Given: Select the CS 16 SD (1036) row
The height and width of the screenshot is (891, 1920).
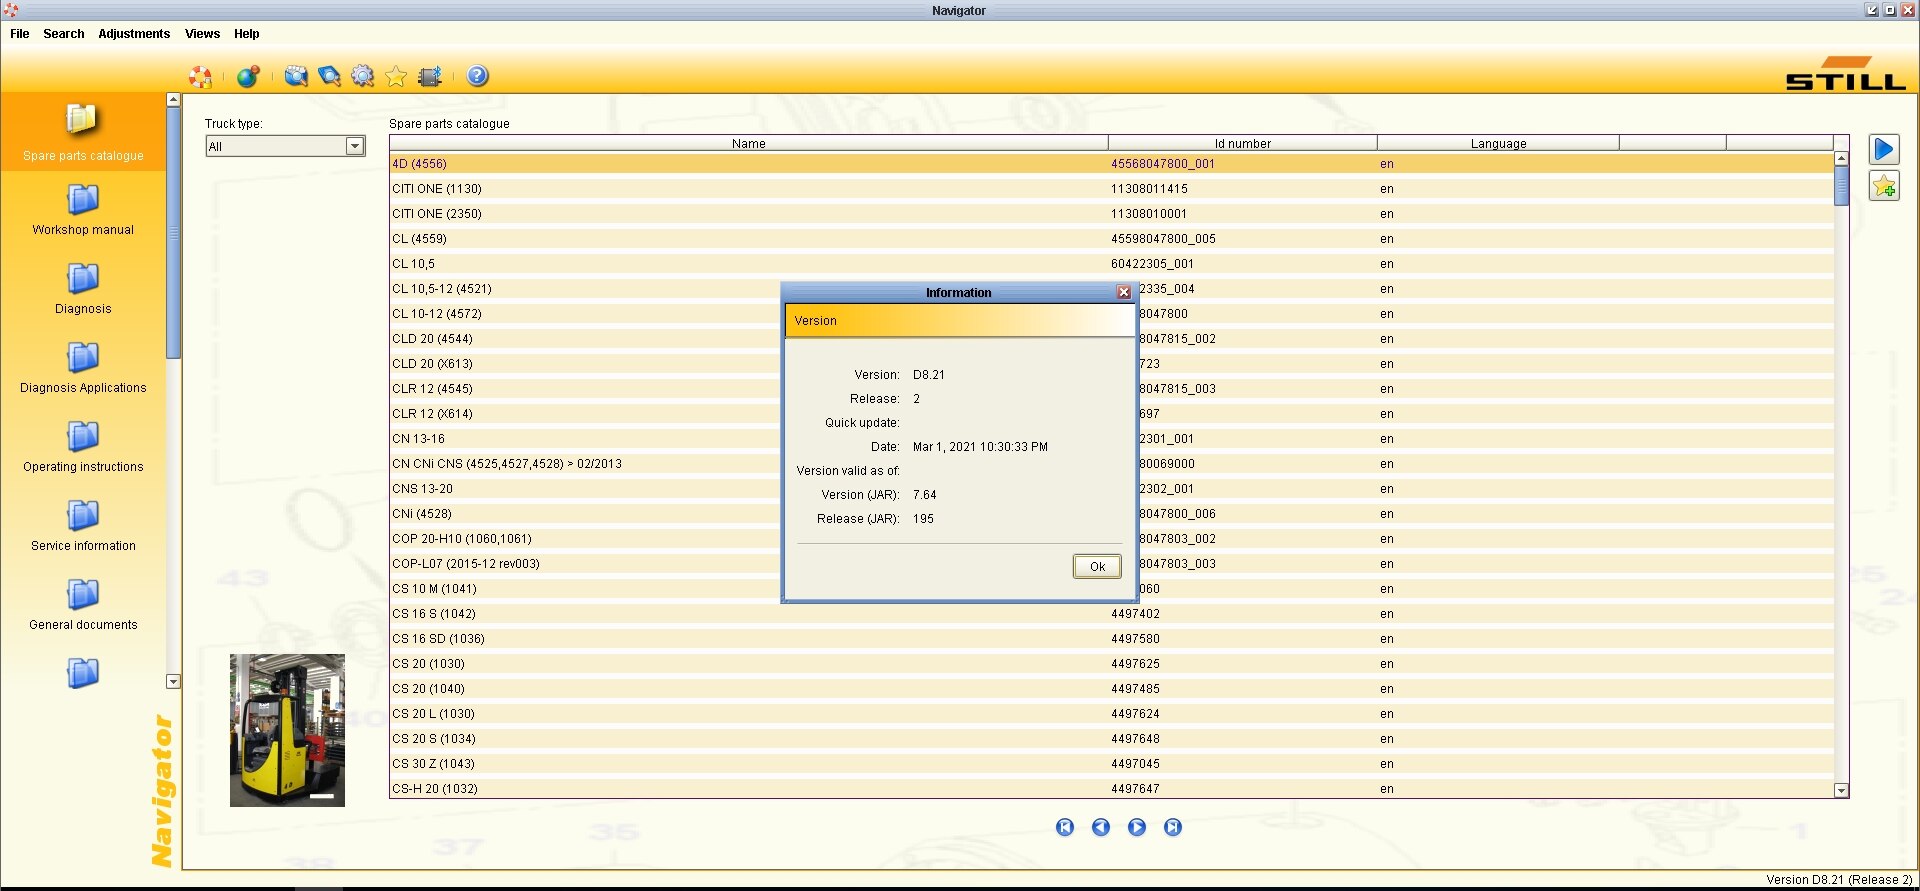Looking at the screenshot, I should (1111, 639).
